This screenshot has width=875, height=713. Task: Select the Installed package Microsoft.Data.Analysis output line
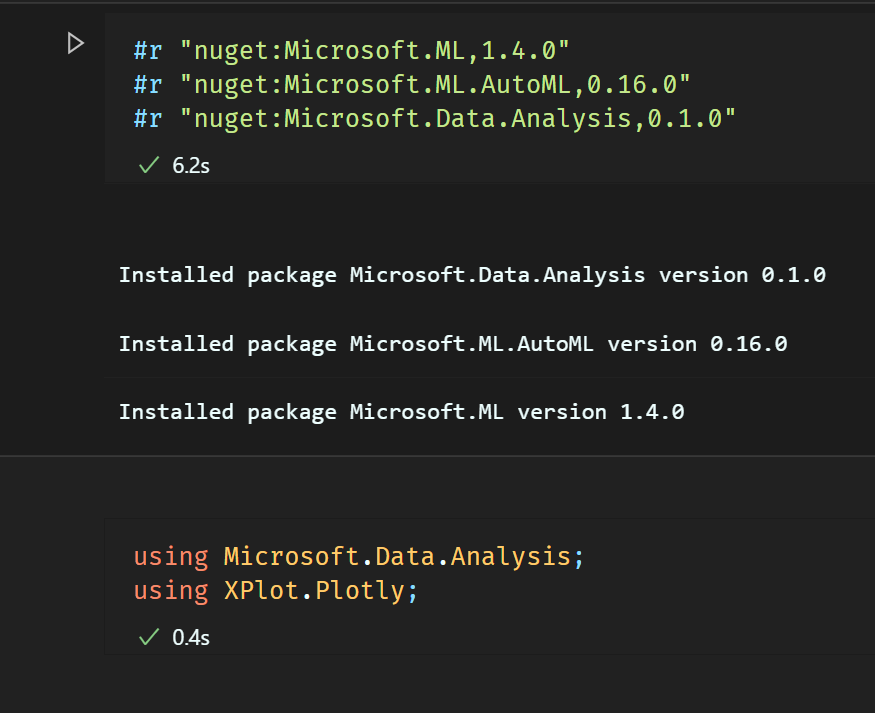(x=472, y=274)
